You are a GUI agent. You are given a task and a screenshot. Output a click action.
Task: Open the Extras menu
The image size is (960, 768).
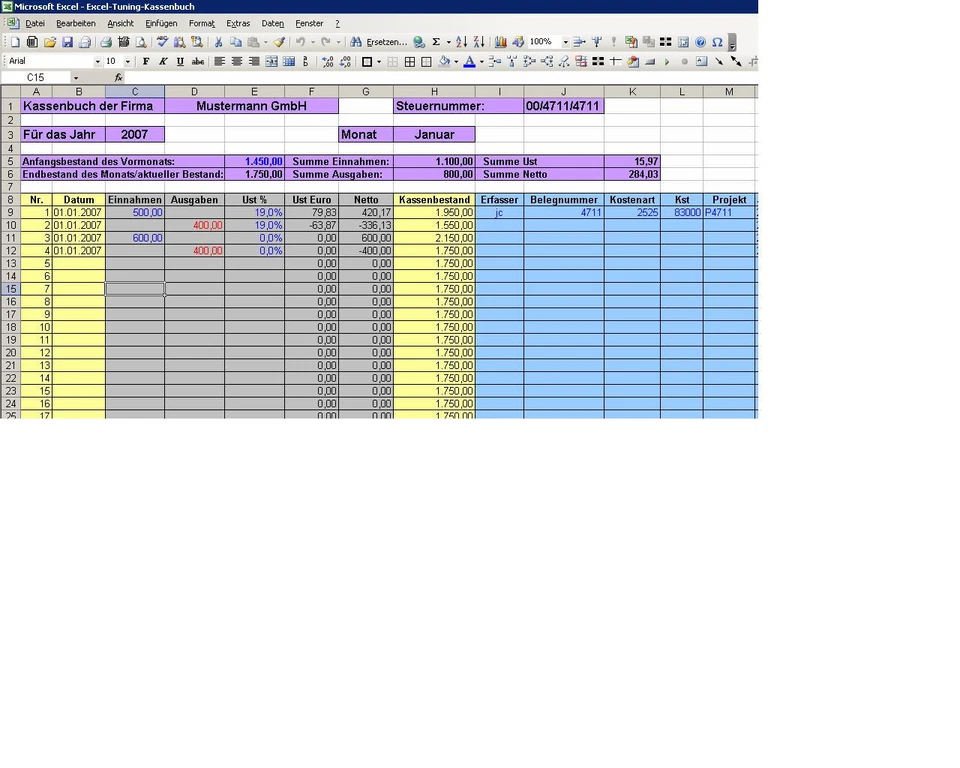tap(238, 23)
